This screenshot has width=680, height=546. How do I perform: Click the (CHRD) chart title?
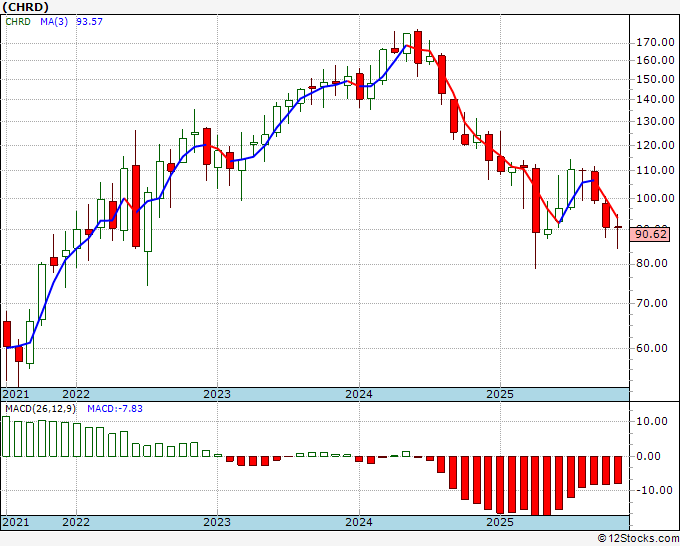(26, 7)
